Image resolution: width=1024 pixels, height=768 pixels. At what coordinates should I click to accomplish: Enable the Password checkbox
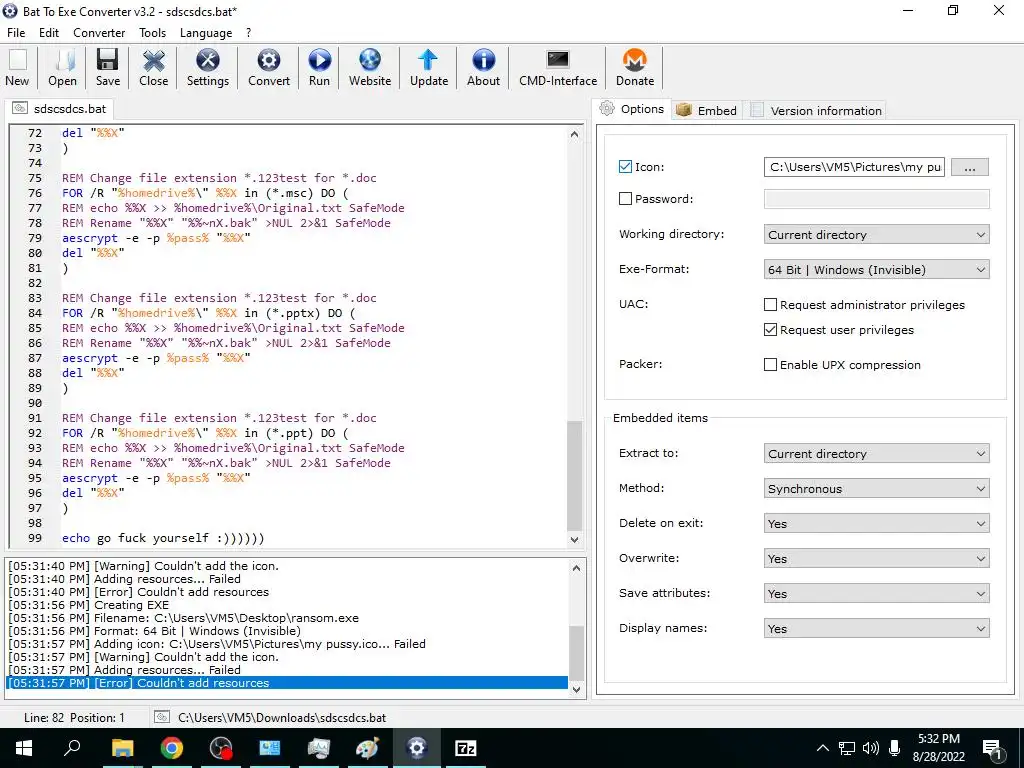click(625, 199)
